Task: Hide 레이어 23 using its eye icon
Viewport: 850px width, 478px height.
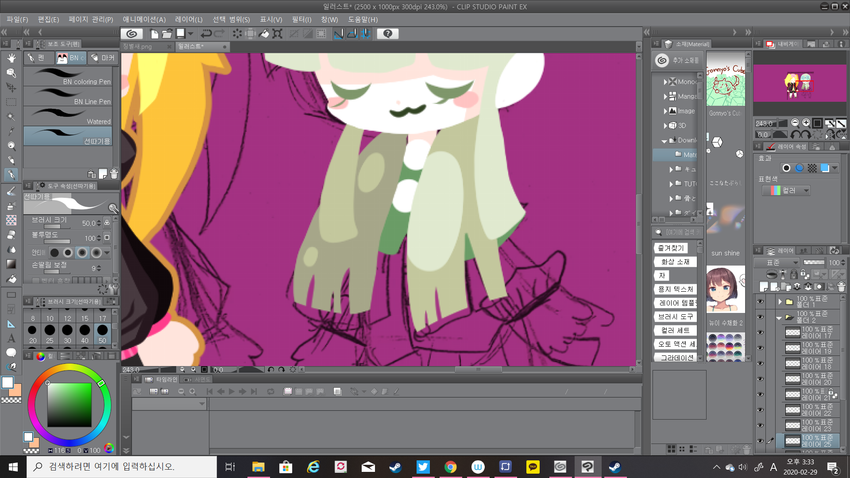Action: point(760,425)
